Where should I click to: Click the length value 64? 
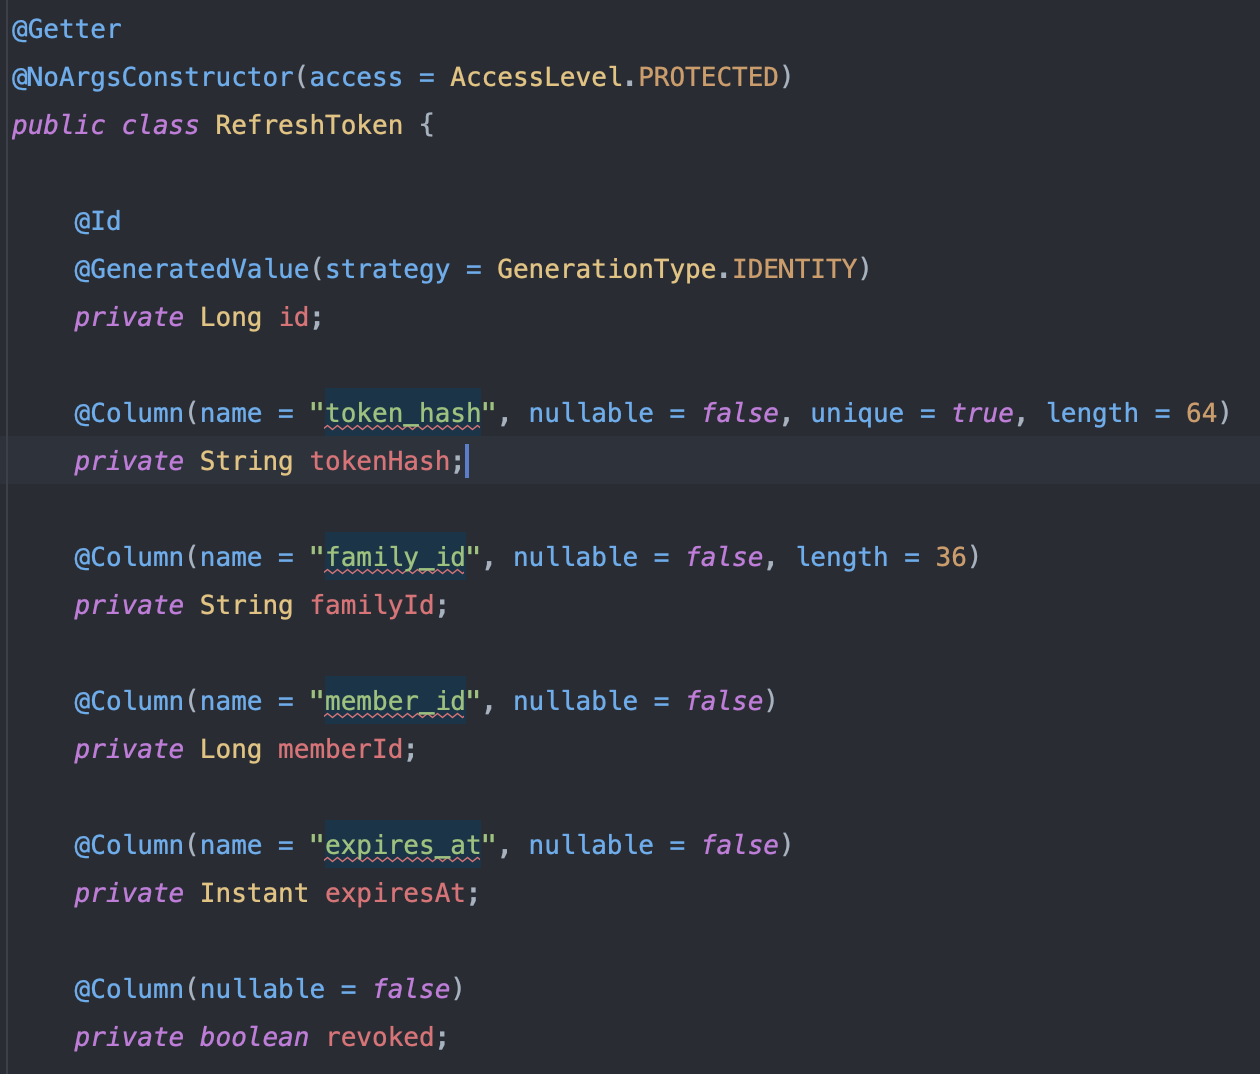tap(1201, 413)
